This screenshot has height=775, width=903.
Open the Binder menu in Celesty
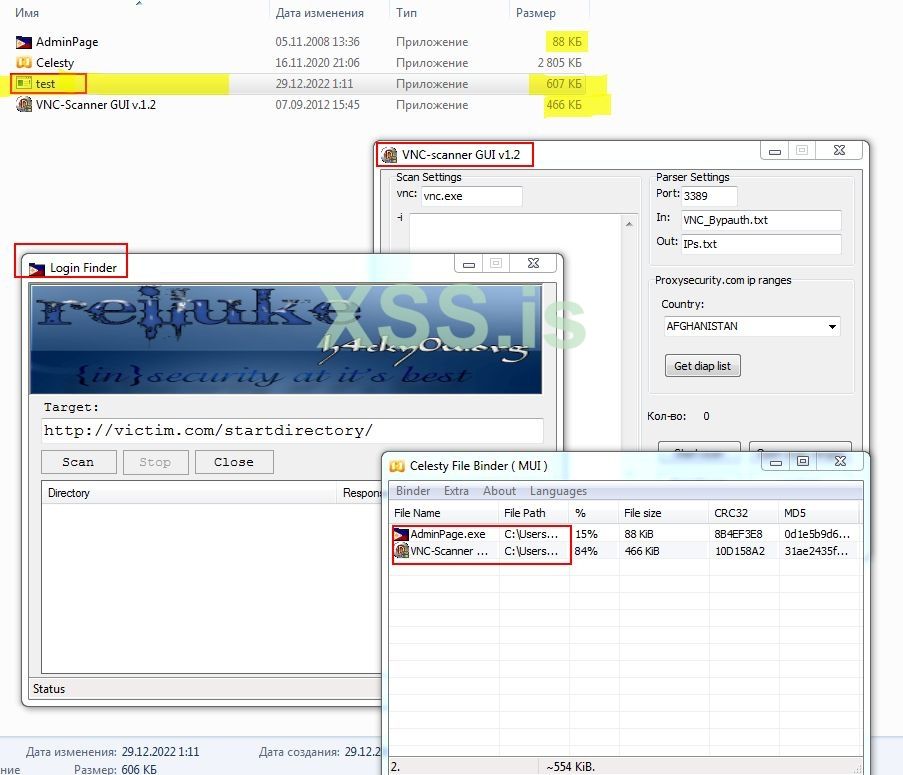413,491
